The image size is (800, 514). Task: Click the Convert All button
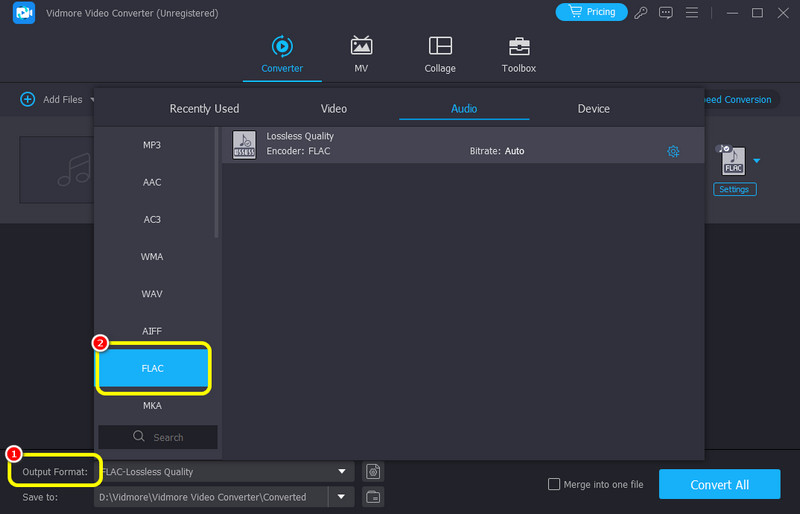coord(719,484)
